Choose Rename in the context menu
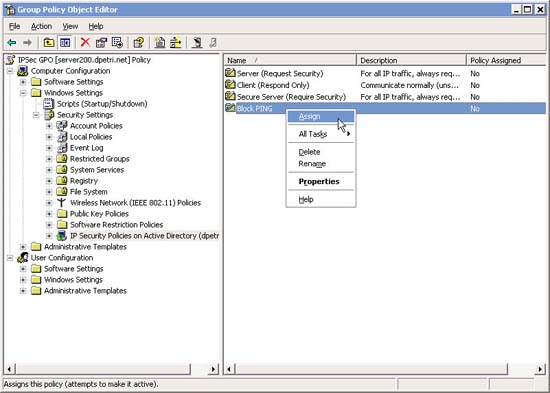550x393 pixels. point(321,164)
